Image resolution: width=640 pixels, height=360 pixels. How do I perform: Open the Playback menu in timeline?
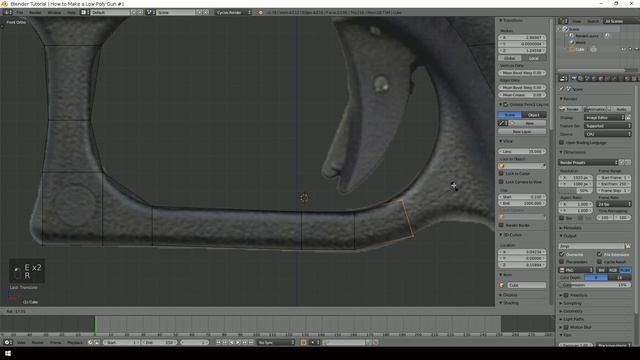click(75, 342)
